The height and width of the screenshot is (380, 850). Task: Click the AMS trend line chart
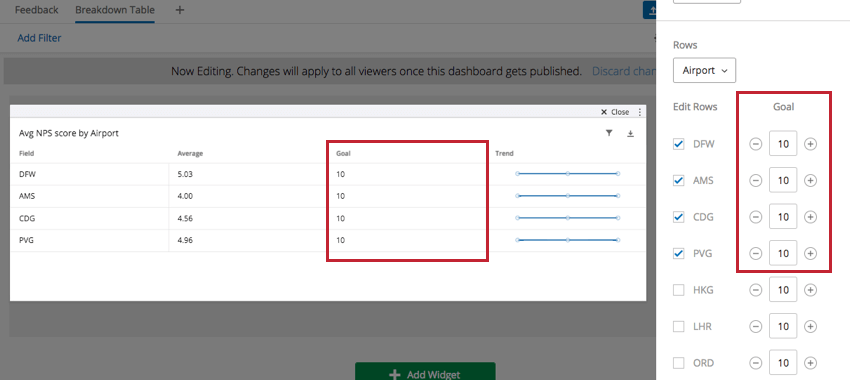click(x=568, y=196)
